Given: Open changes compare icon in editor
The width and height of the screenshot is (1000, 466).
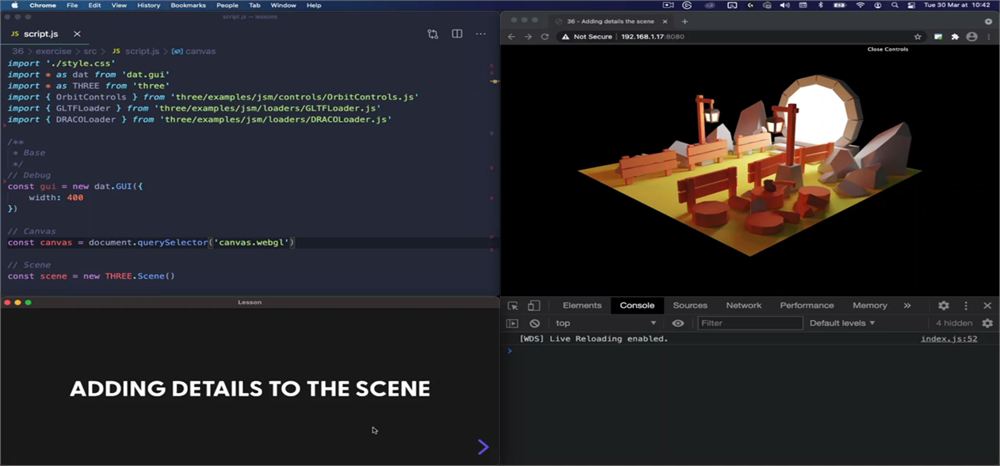Looking at the screenshot, I should [433, 34].
